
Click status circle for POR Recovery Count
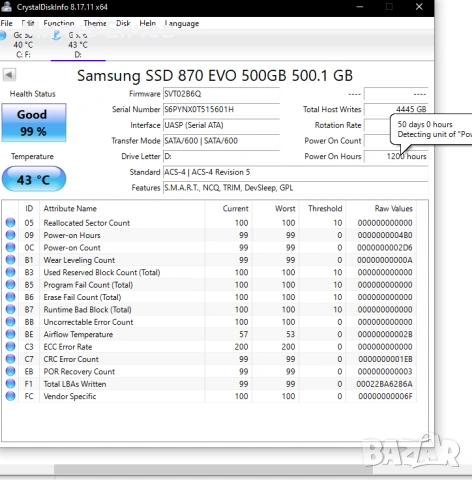(x=11, y=371)
